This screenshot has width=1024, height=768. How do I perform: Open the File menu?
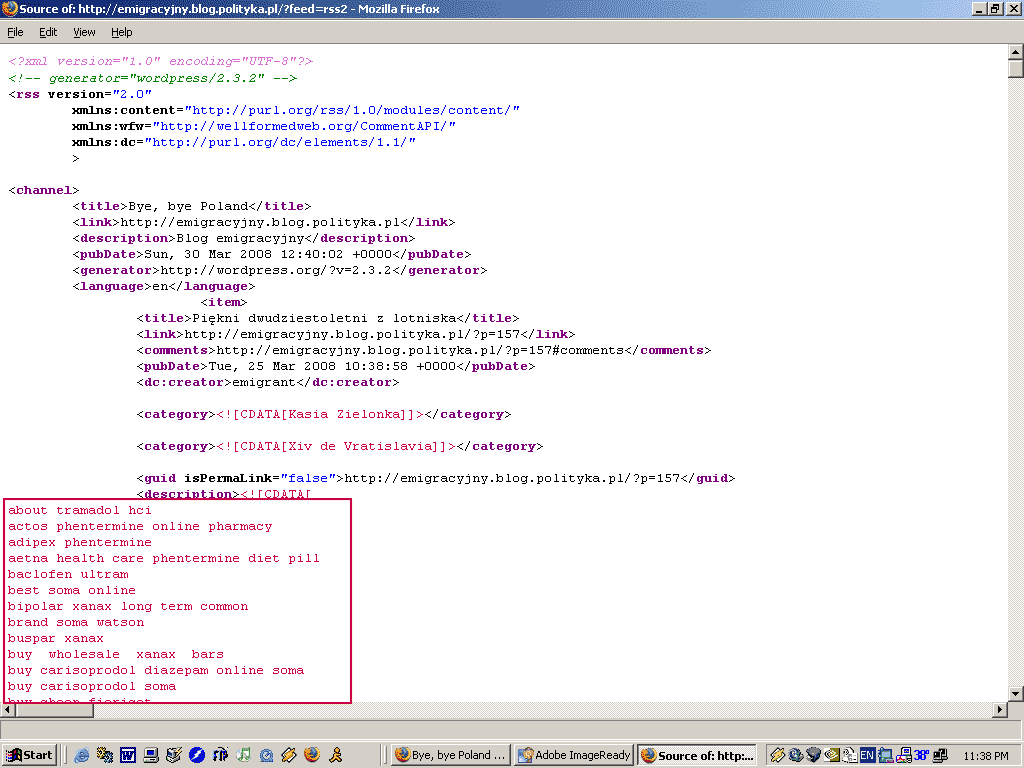(x=15, y=32)
